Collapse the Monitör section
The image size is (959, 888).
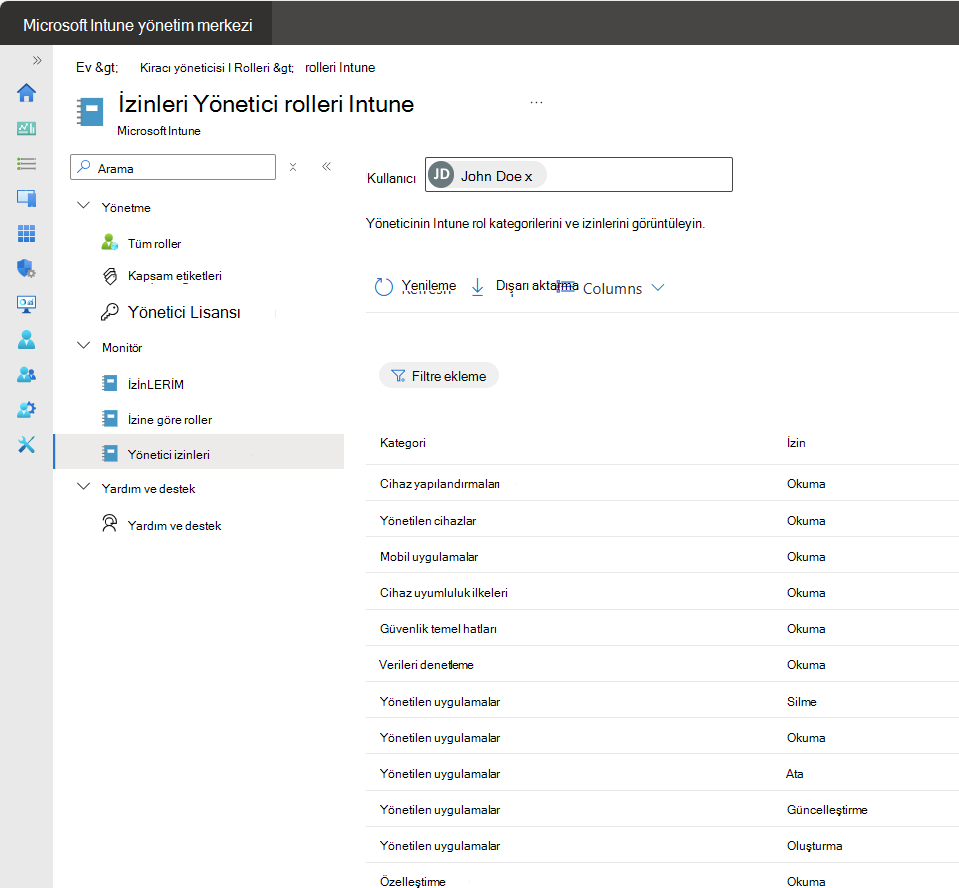pyautogui.click(x=83, y=346)
